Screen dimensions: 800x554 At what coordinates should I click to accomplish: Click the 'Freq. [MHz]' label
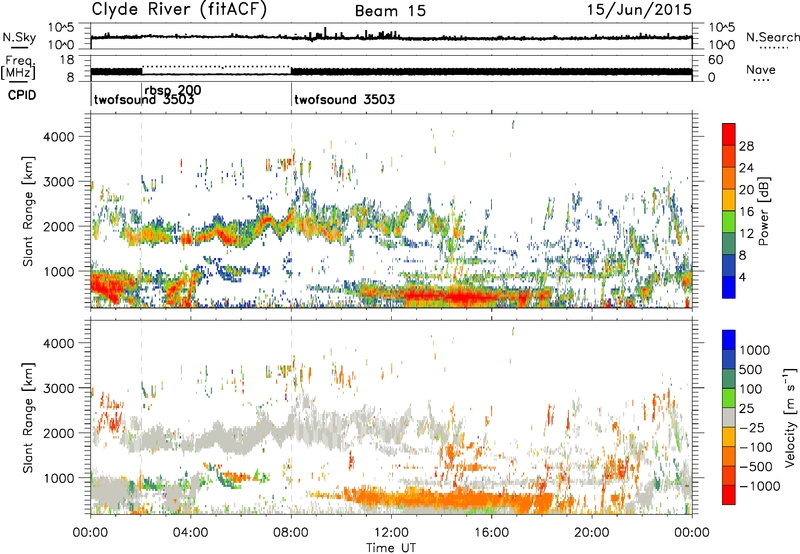tap(18, 67)
